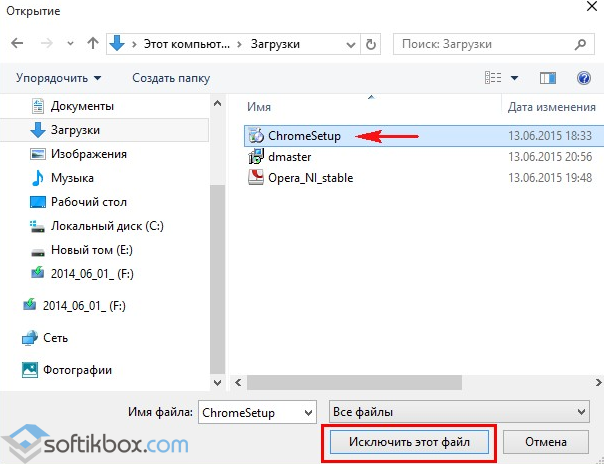Select the dmaster file

click(288, 157)
